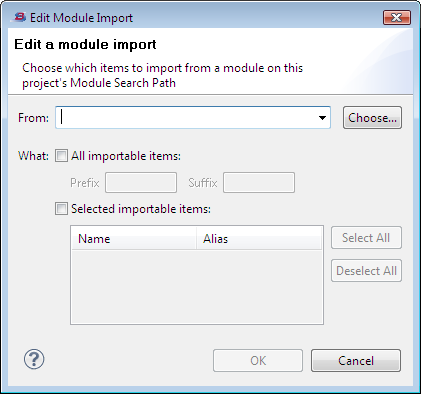Viewport: 421px width, 394px height.
Task: Click the Choose... button
Action: (x=372, y=118)
